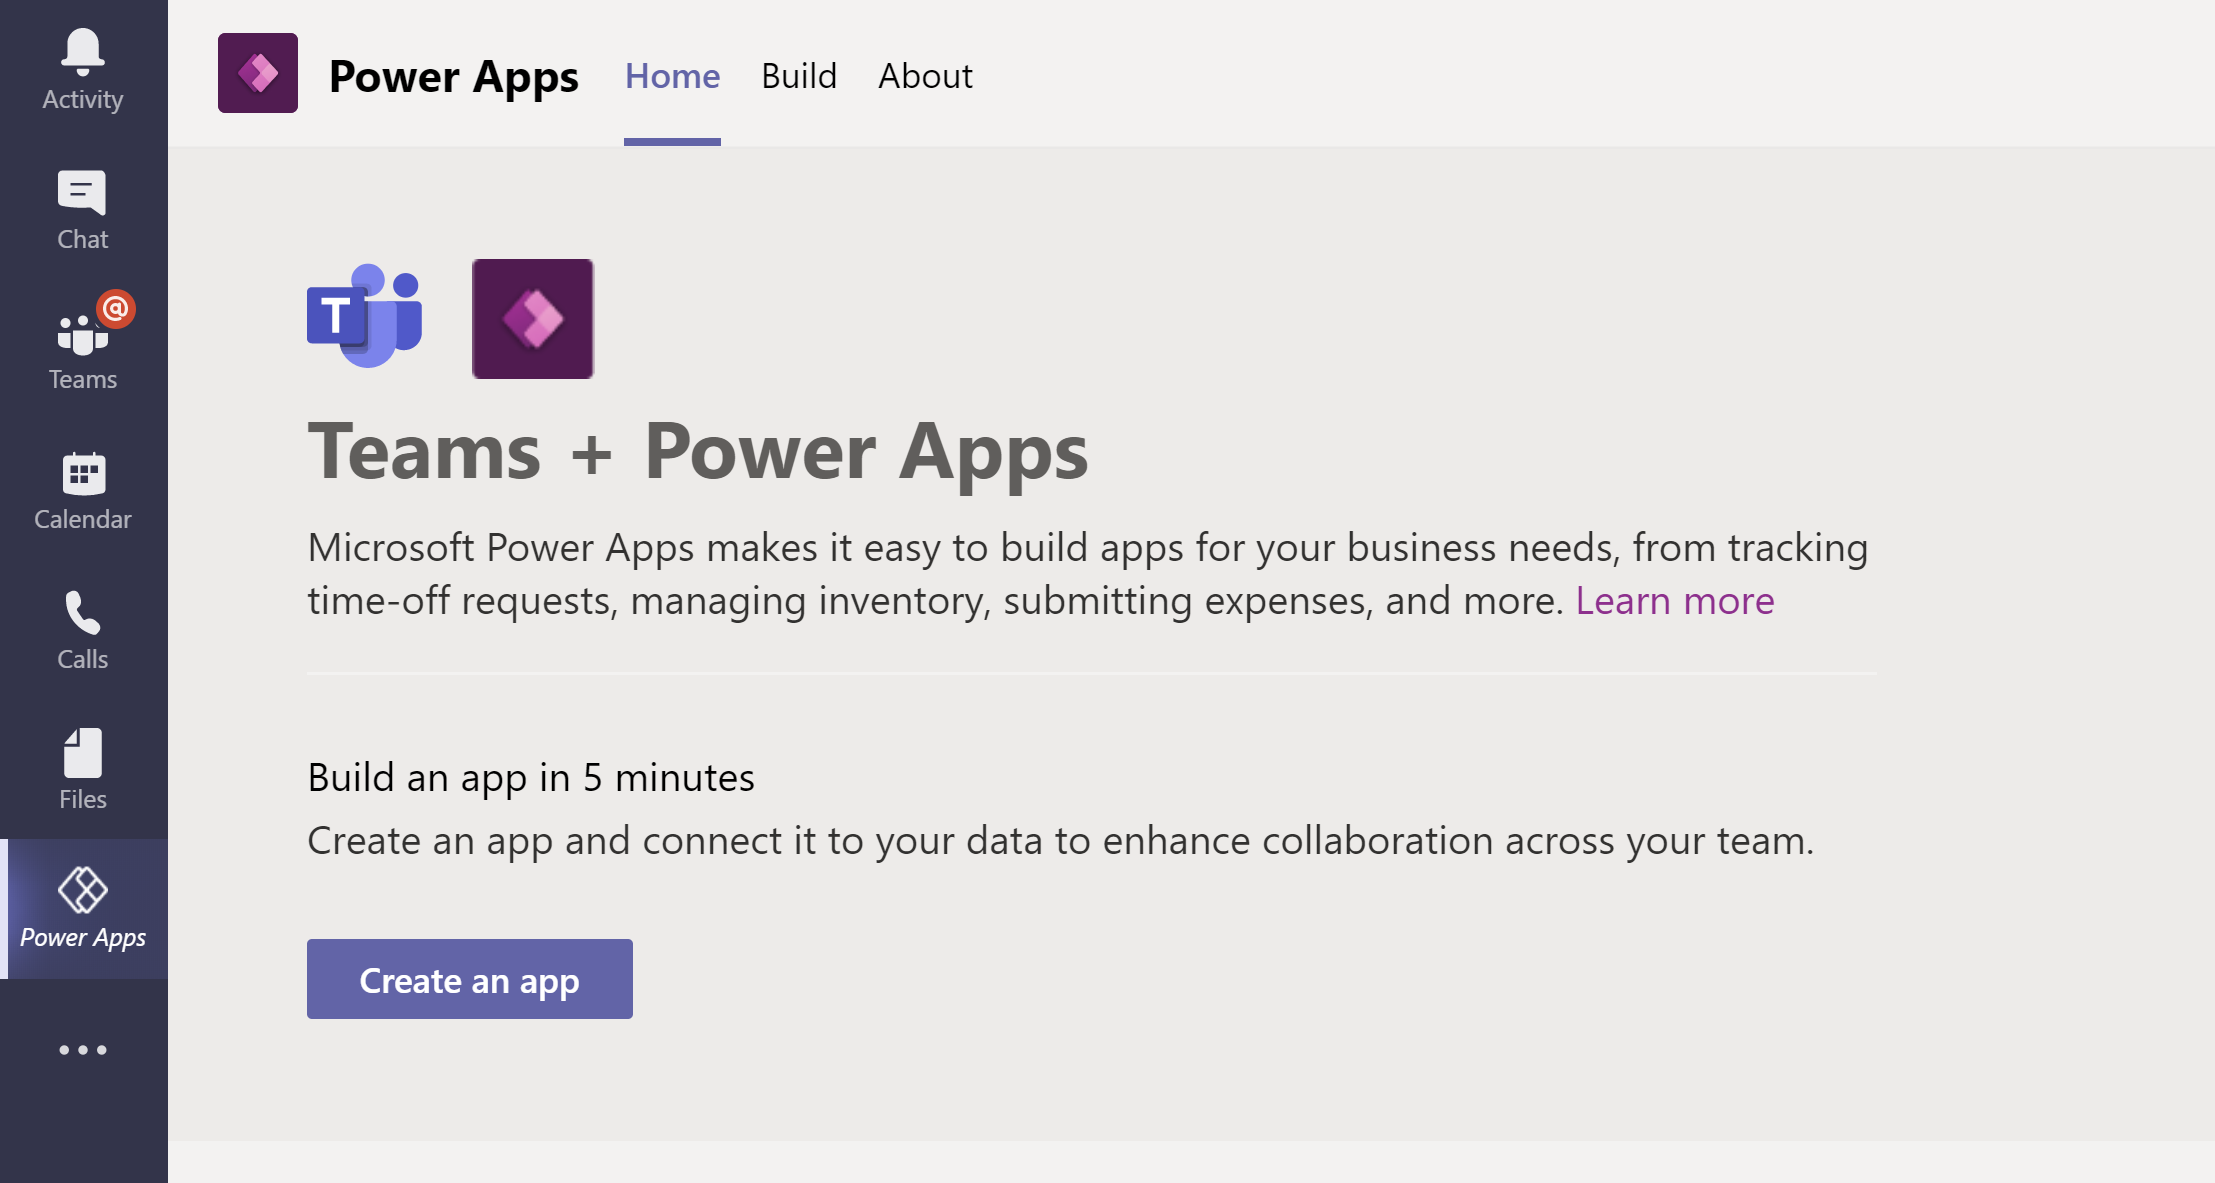Click the Create an app button
Screen dimensions: 2215x1183
pyautogui.click(x=470, y=978)
